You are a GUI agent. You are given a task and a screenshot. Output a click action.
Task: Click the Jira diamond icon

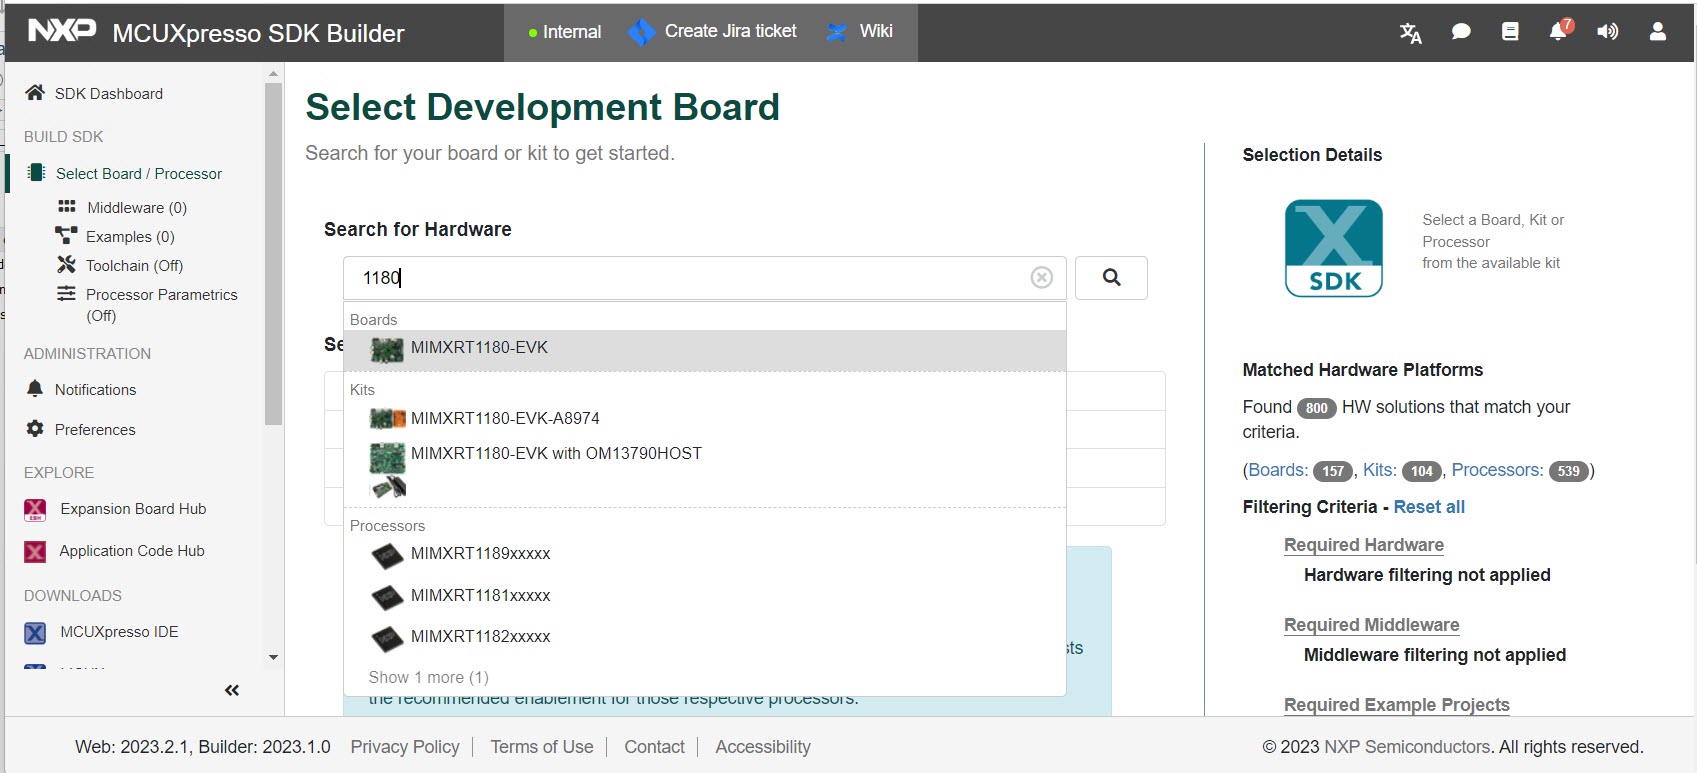[x=641, y=32]
